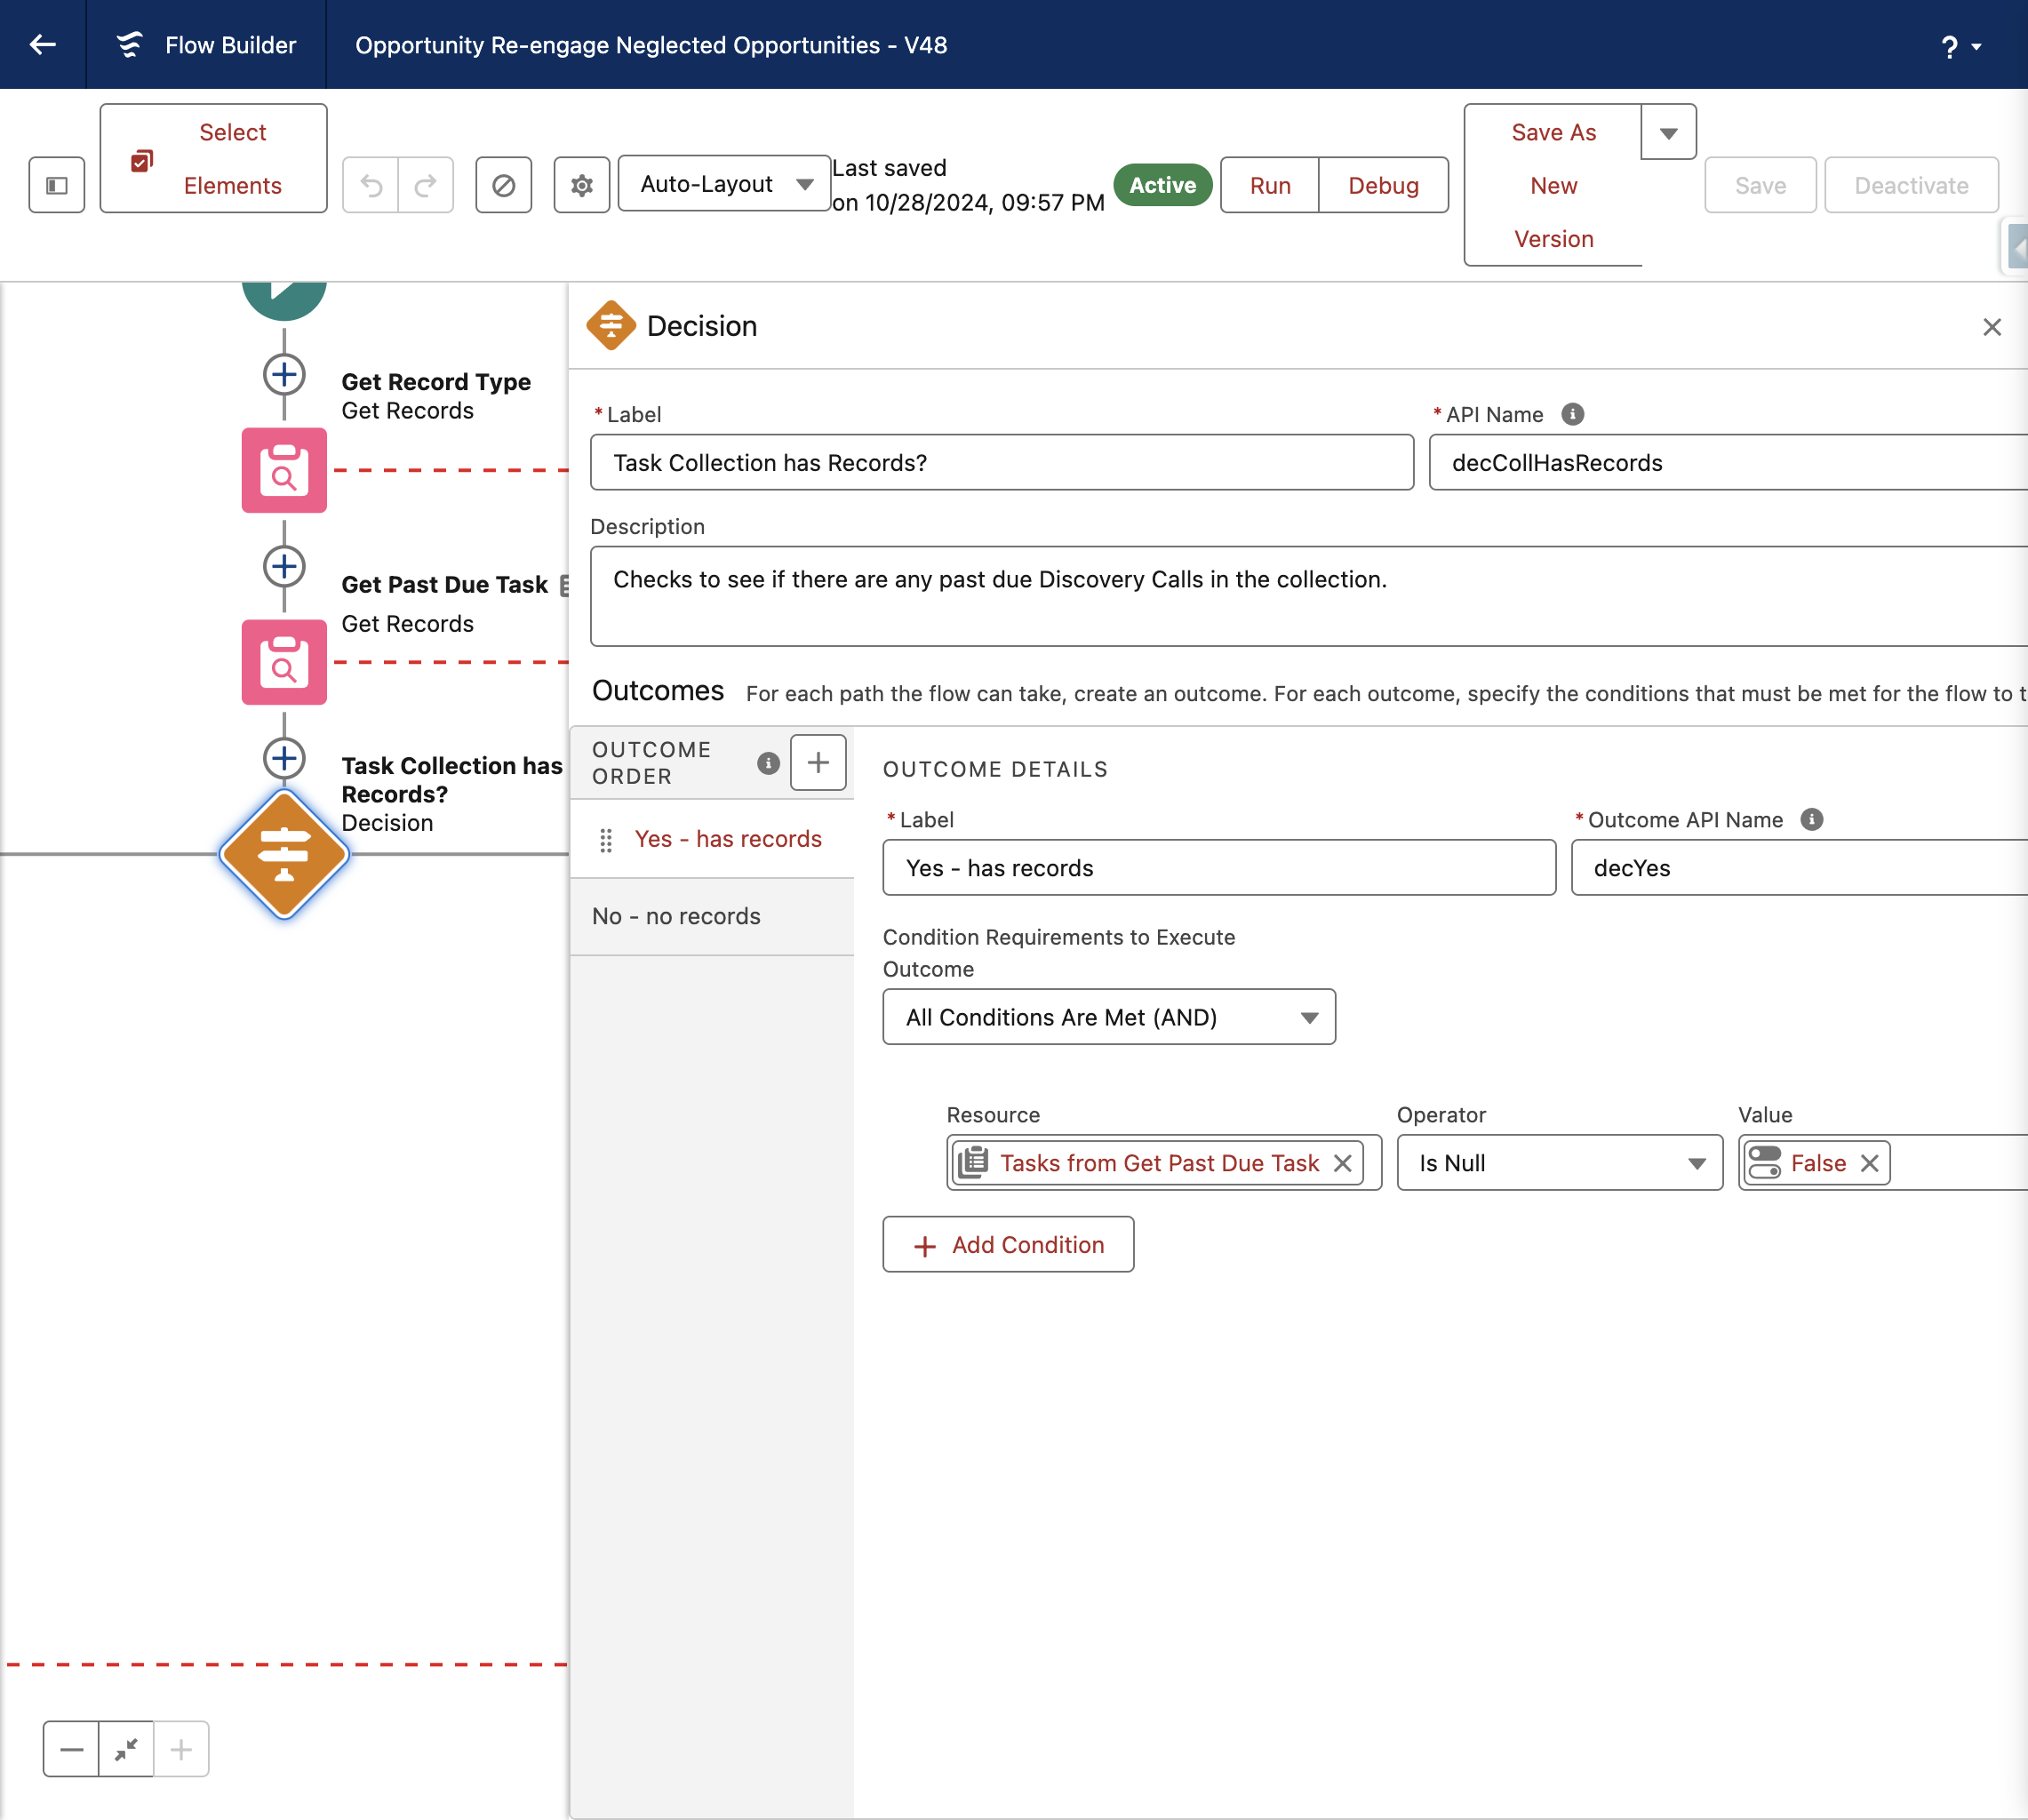Click the fit-to-view canvas button
Image resolution: width=2028 pixels, height=1820 pixels.
pyautogui.click(x=126, y=1749)
